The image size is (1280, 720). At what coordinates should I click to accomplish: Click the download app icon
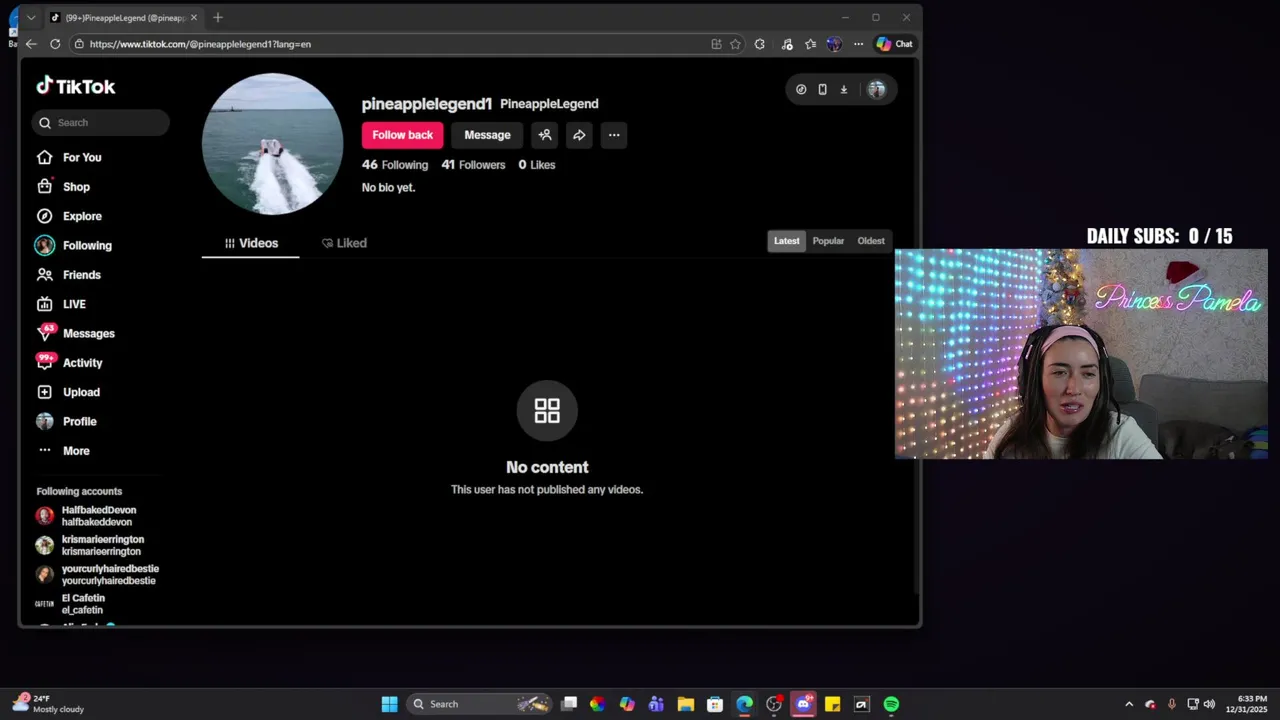coord(844,89)
